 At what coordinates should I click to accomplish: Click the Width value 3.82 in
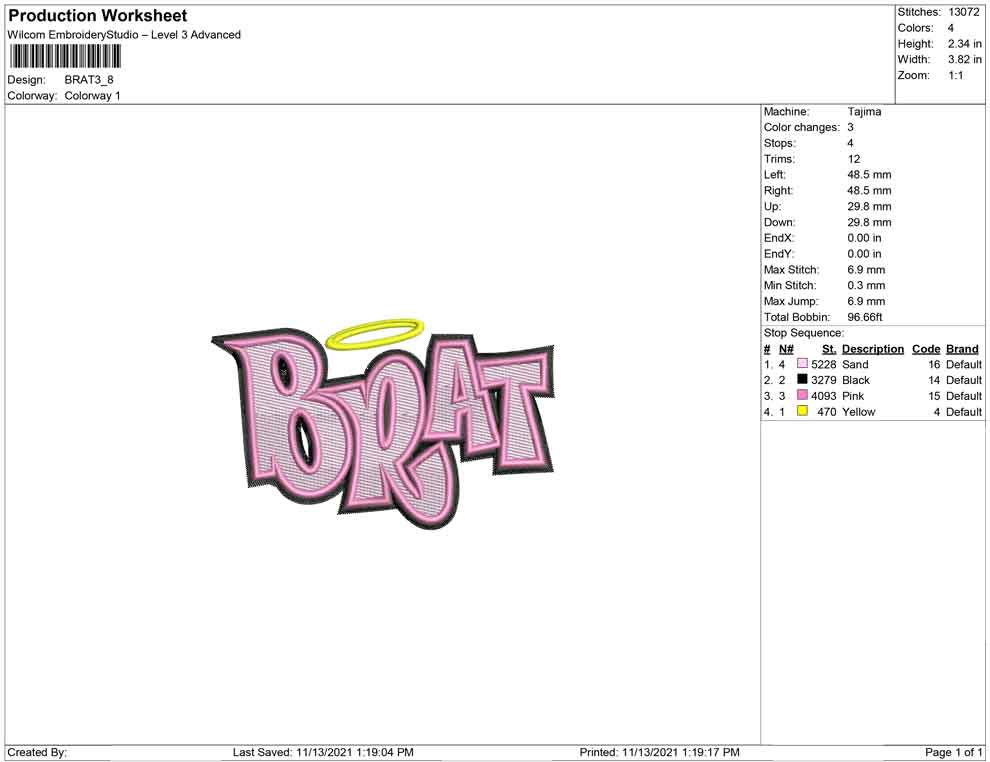(965, 59)
